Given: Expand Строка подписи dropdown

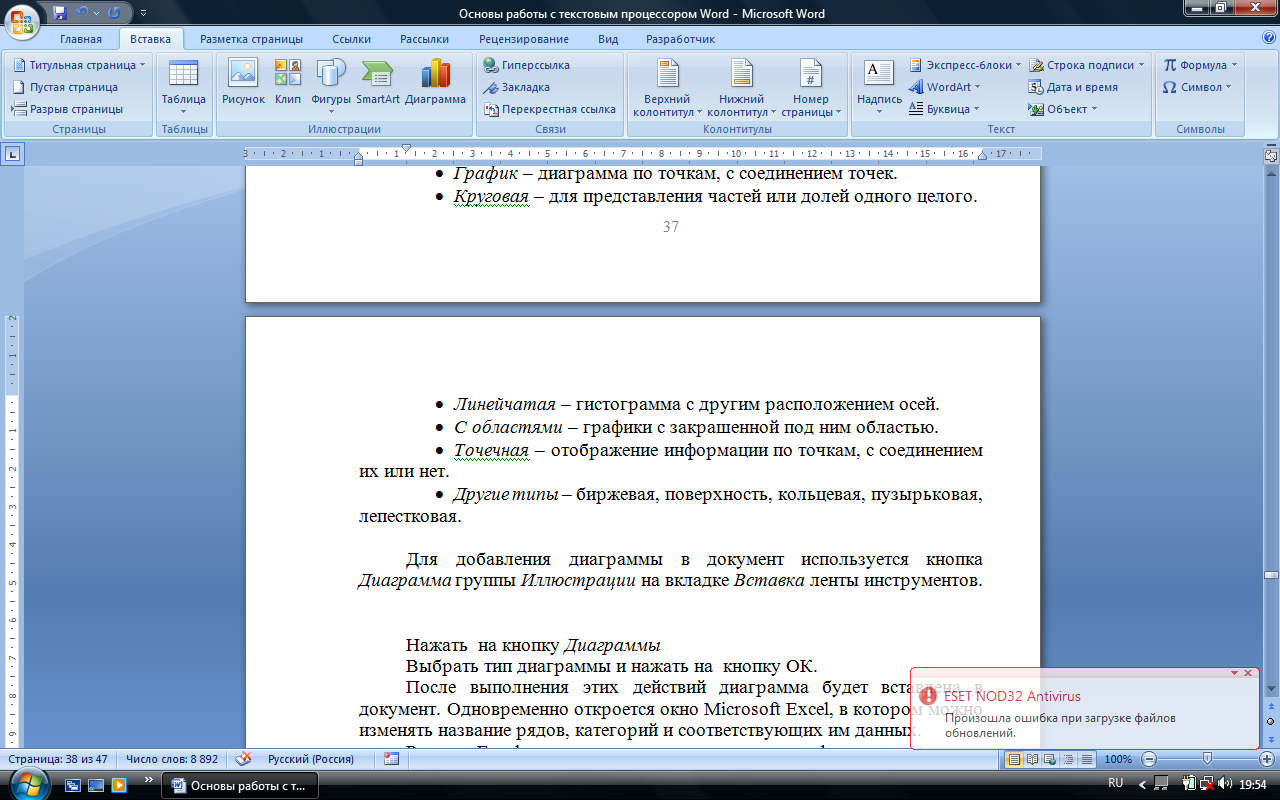Looking at the screenshot, I should click(x=1088, y=65).
